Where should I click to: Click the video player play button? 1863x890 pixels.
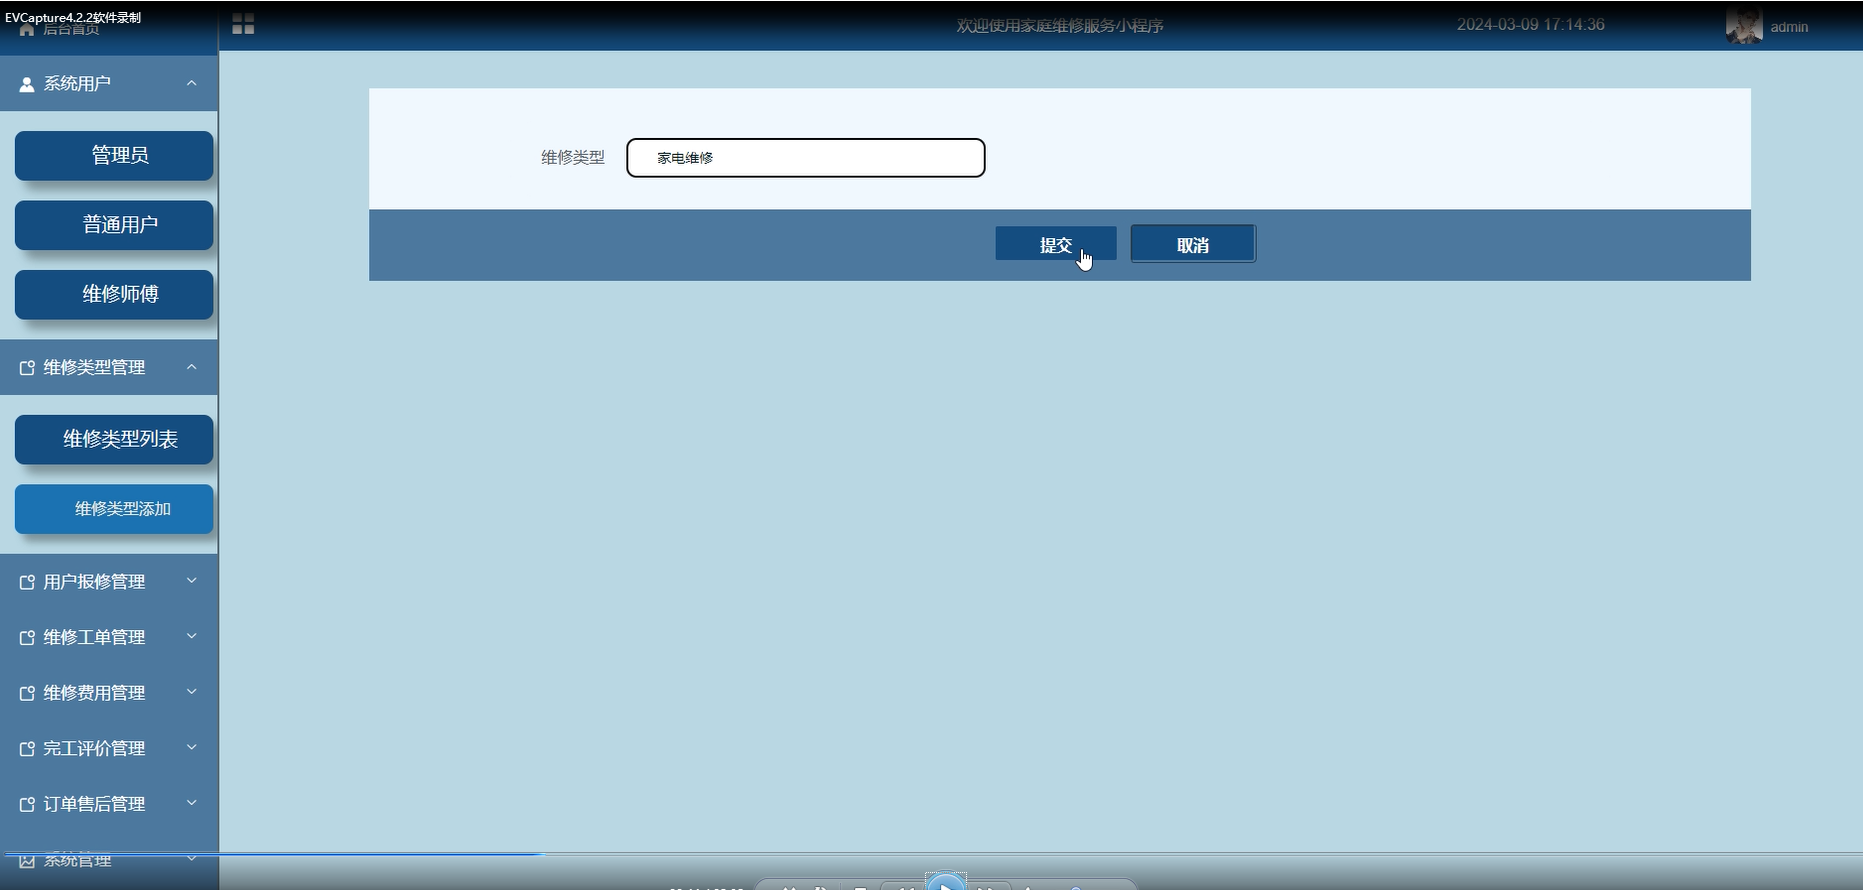pyautogui.click(x=945, y=883)
